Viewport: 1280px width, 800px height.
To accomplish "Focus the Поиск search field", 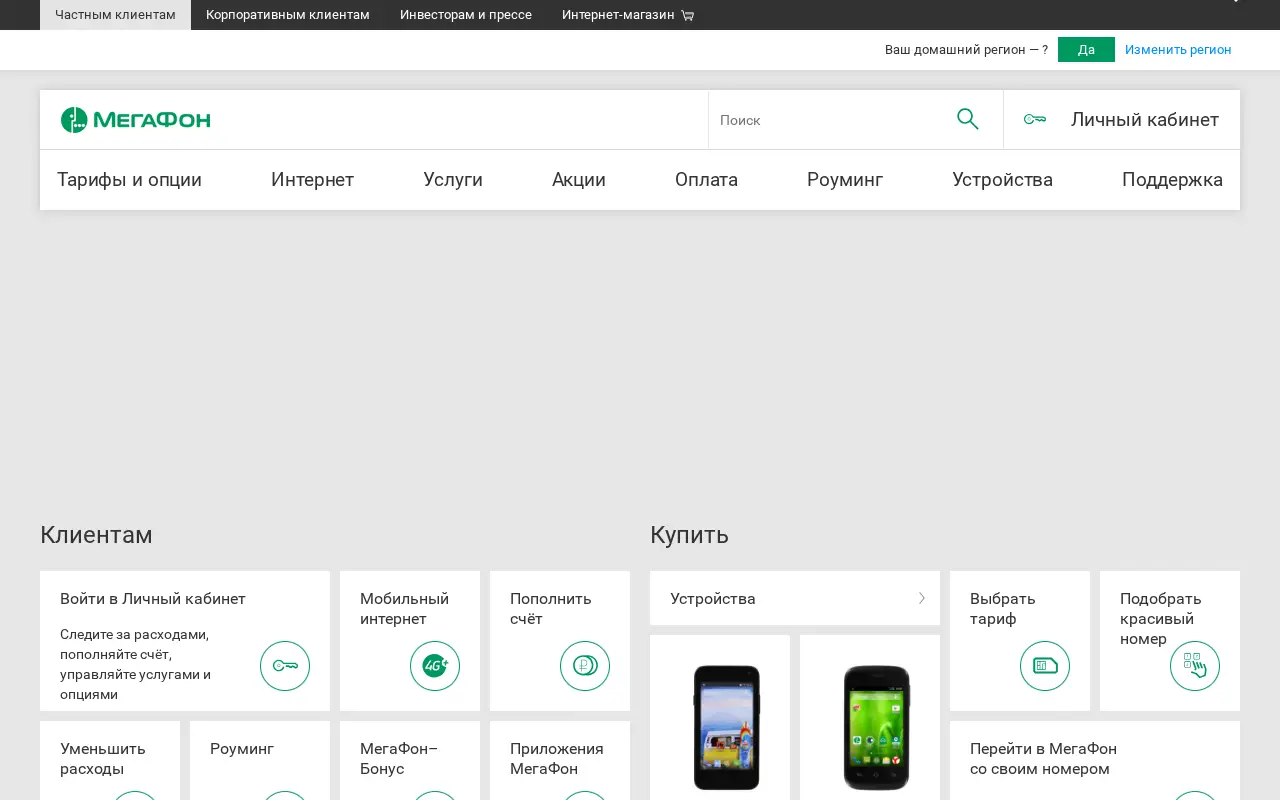I will click(x=830, y=120).
